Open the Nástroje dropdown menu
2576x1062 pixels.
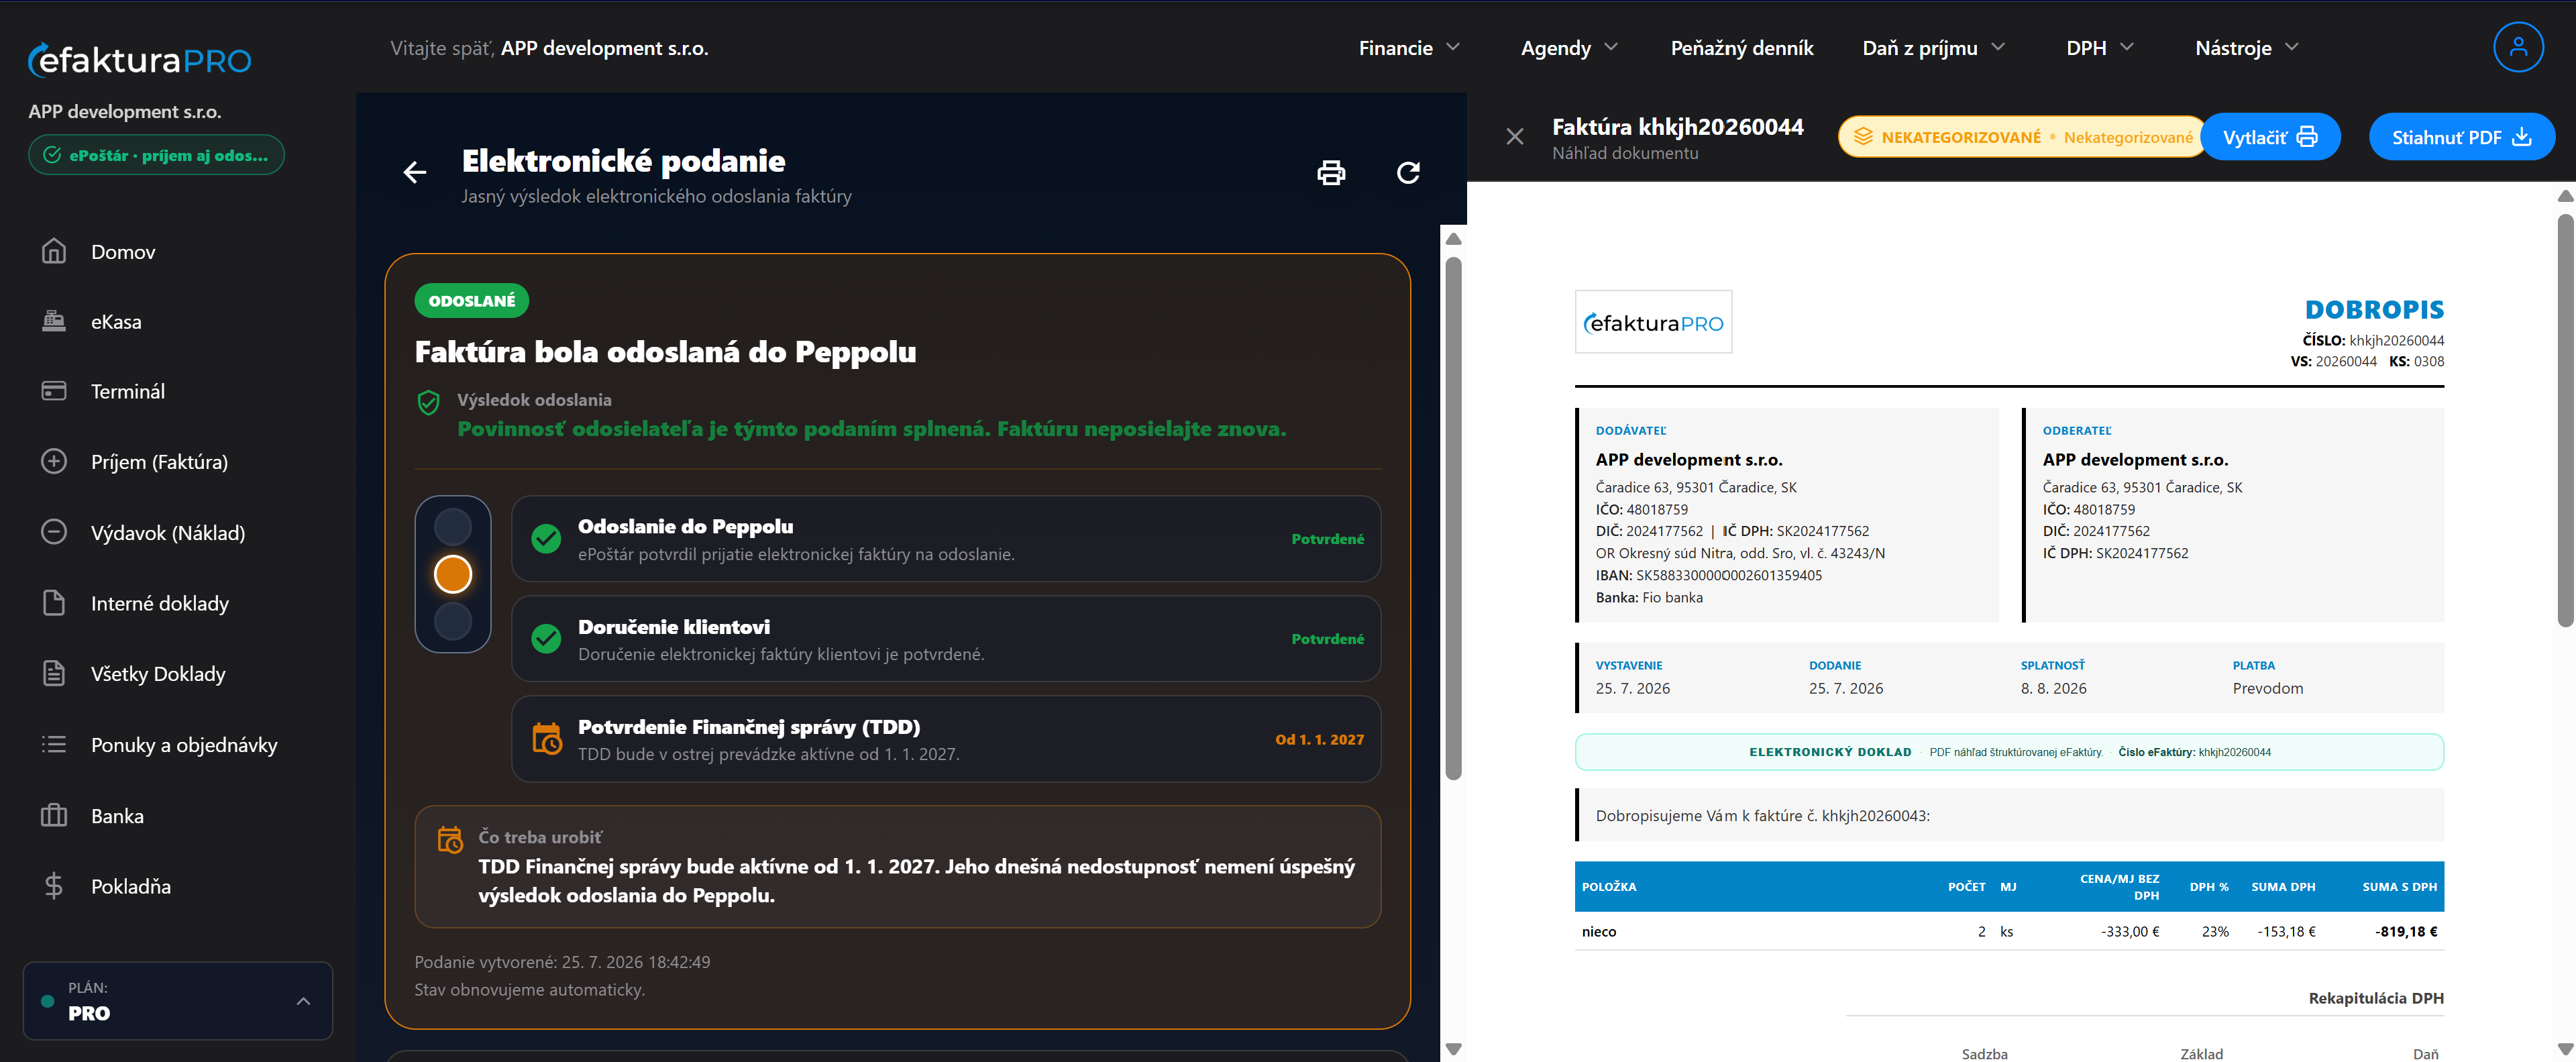[2246, 48]
